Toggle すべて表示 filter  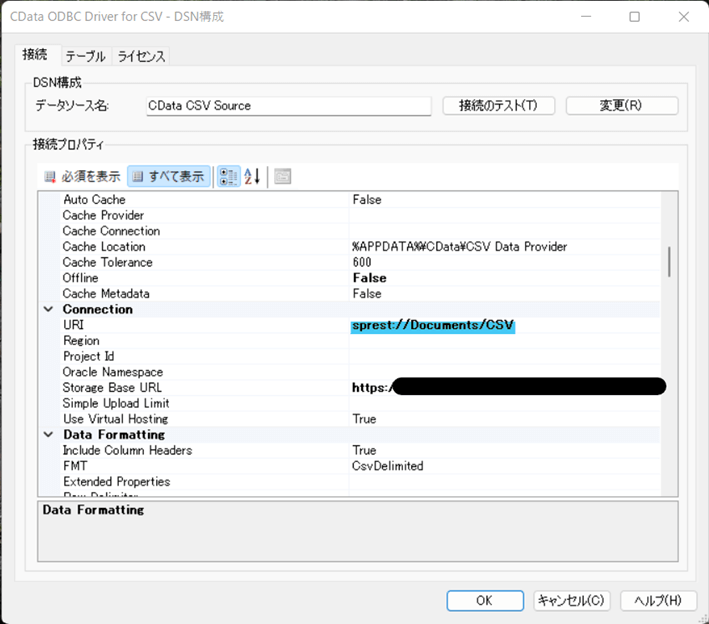coord(168,177)
